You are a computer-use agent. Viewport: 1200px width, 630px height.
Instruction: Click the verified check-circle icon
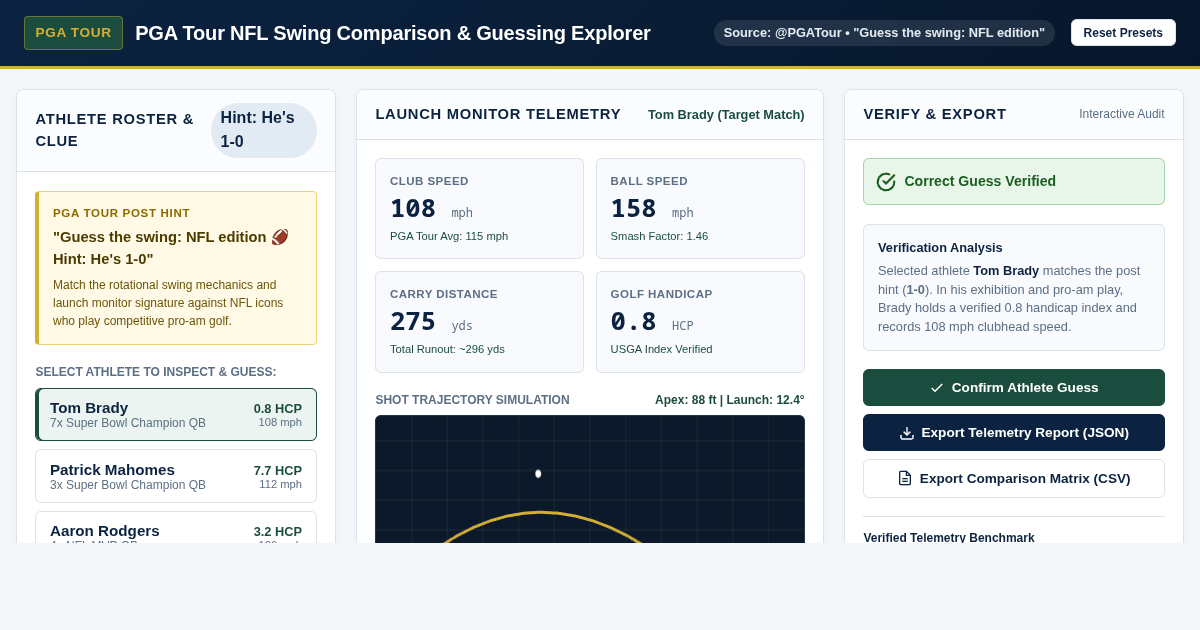point(886,182)
